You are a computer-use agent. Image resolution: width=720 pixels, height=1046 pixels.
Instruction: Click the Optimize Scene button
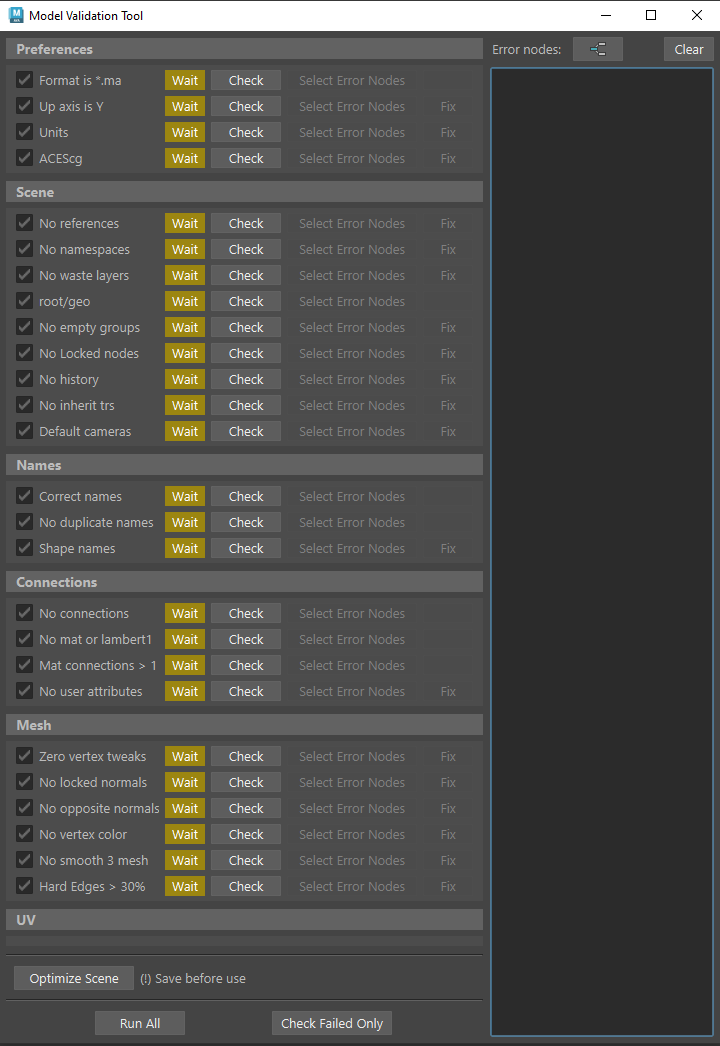pyautogui.click(x=74, y=978)
